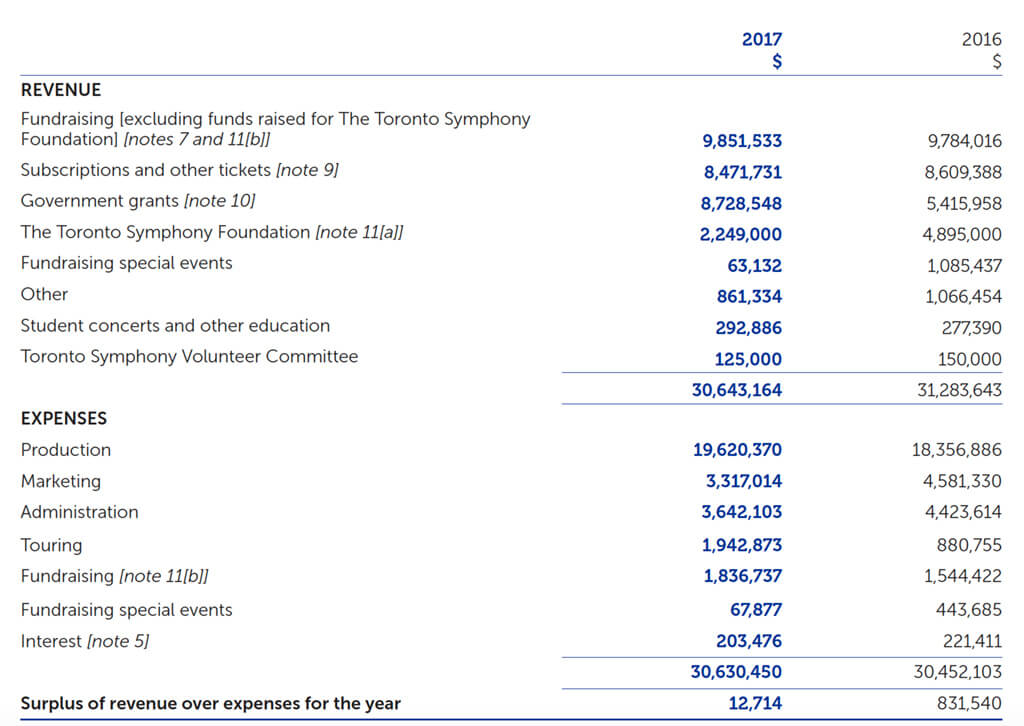Click the Interest [note 5] label
The width and height of the screenshot is (1024, 726).
click(x=84, y=641)
